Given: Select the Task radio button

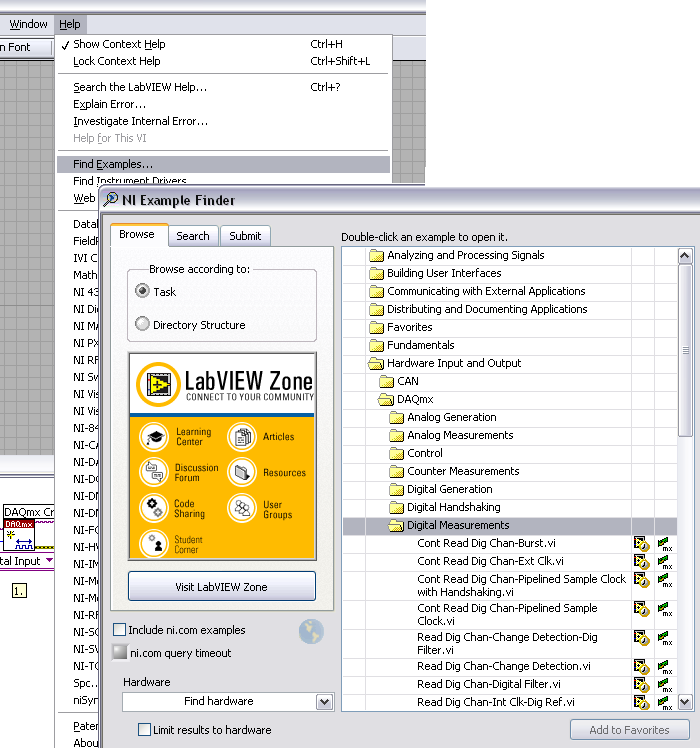Looking at the screenshot, I should 141,291.
